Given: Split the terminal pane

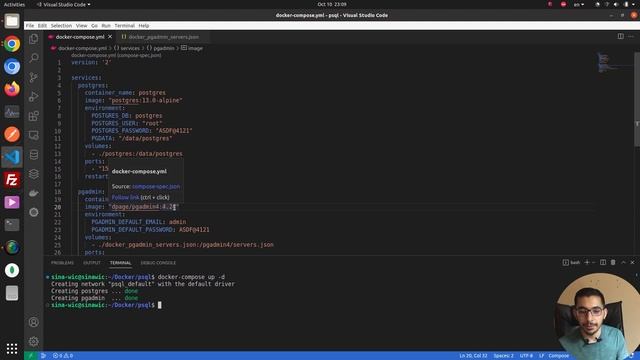Looking at the screenshot, I should pos(603,262).
